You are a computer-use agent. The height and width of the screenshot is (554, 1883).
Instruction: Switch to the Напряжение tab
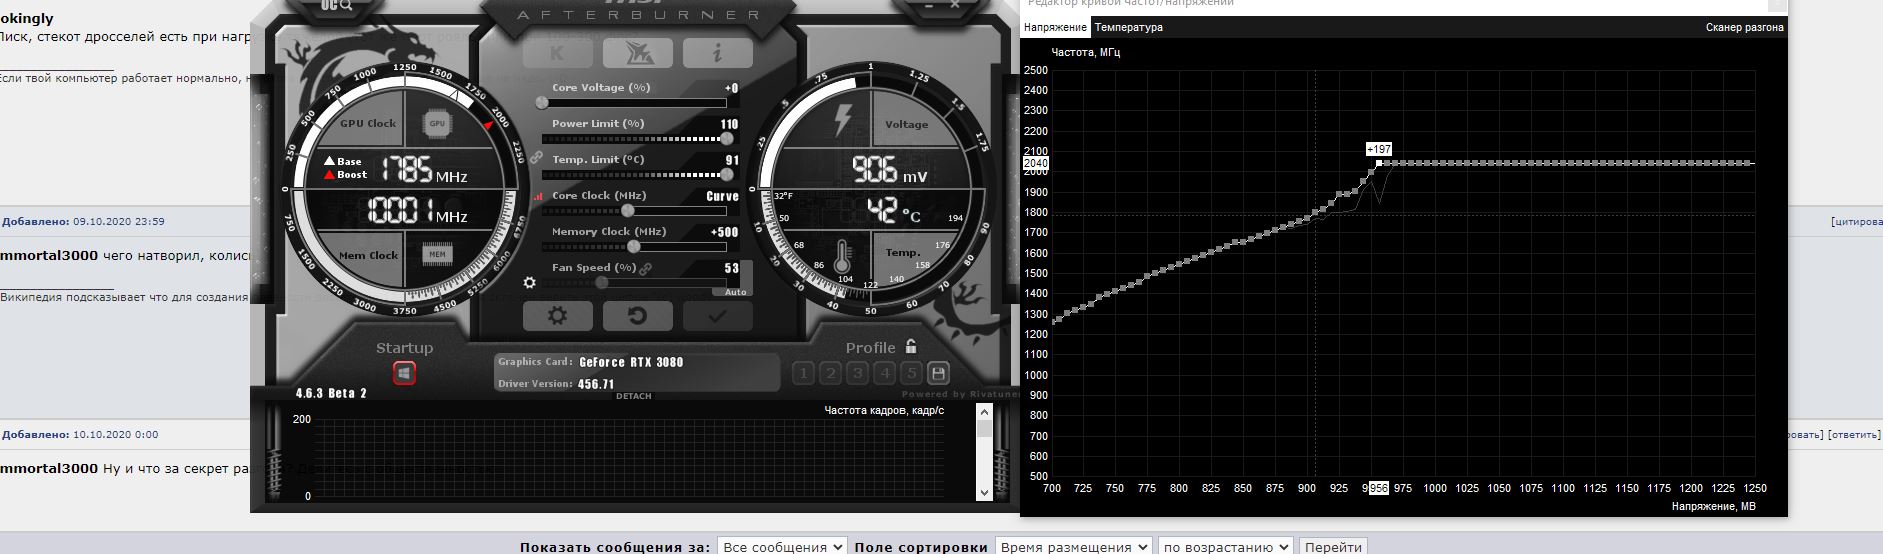coord(1055,27)
